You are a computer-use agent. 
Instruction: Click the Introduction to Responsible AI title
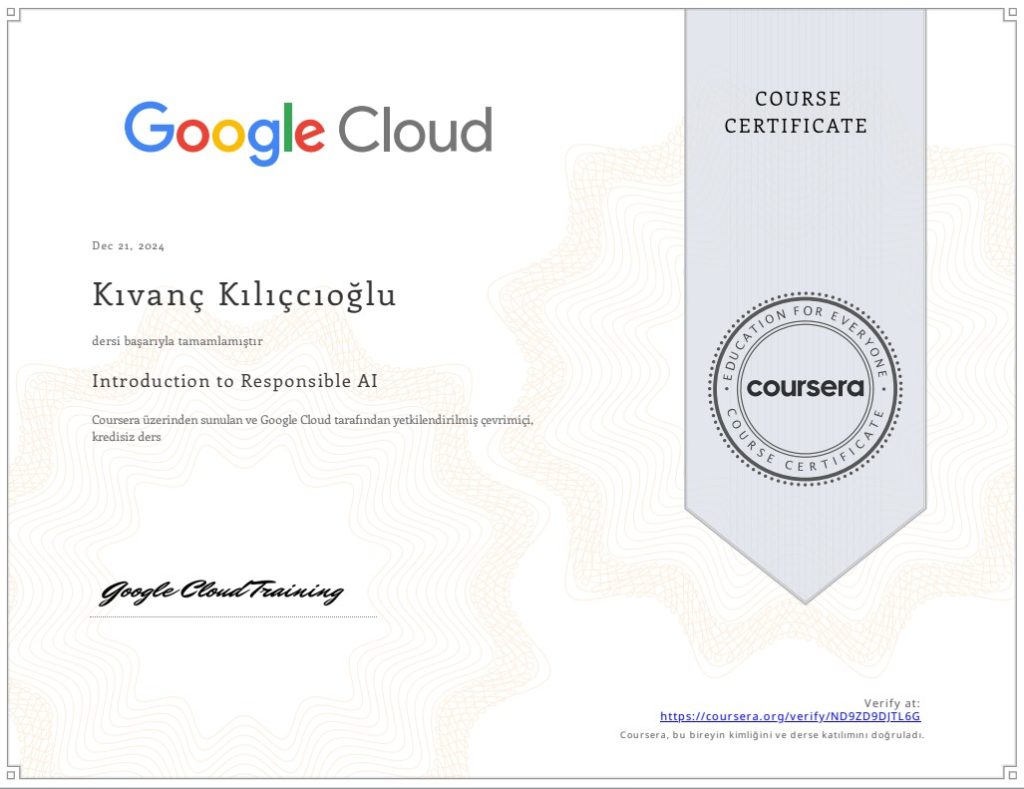(234, 381)
